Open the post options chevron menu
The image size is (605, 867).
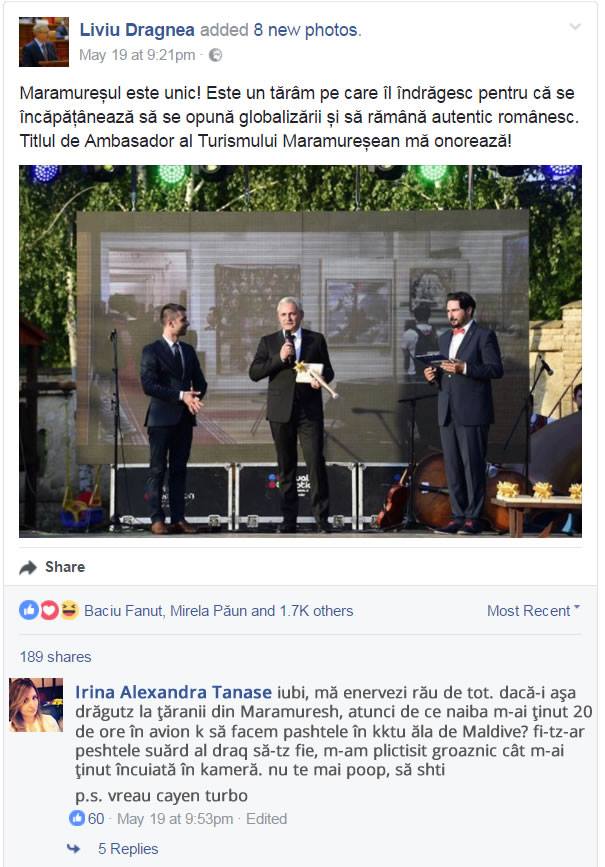(575, 27)
